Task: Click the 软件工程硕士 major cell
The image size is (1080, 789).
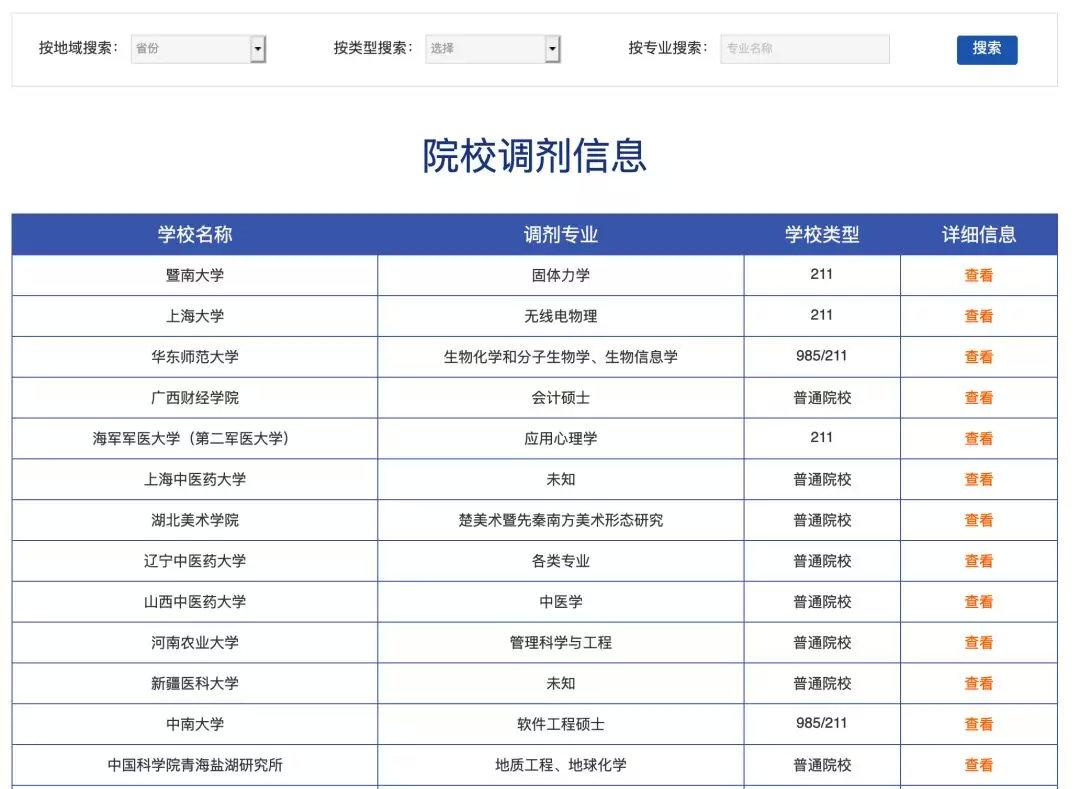Action: (561, 724)
